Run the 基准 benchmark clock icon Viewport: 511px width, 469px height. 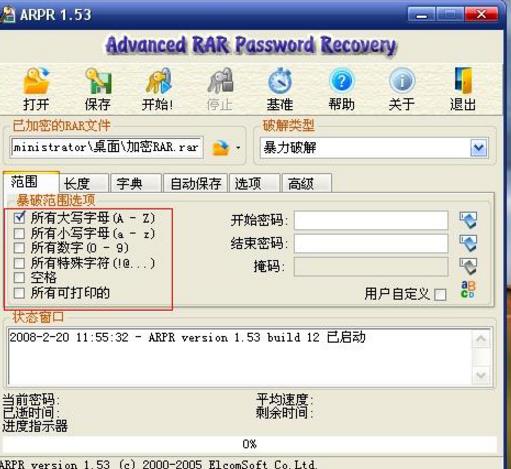280,80
